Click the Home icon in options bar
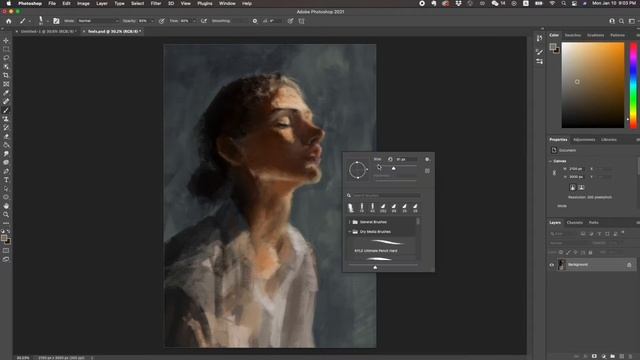640x360 pixels. point(9,21)
